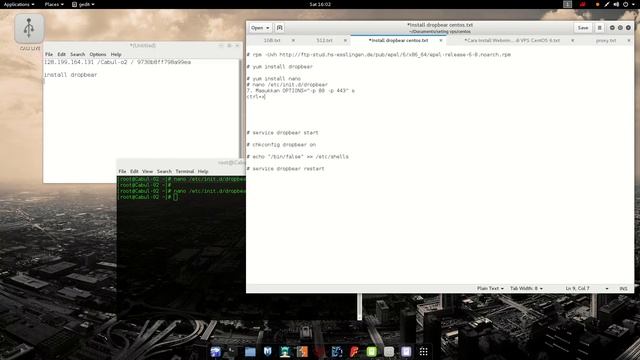Click the workspace indicator in top bar
The height and width of the screenshot is (360, 640).
point(567,4)
